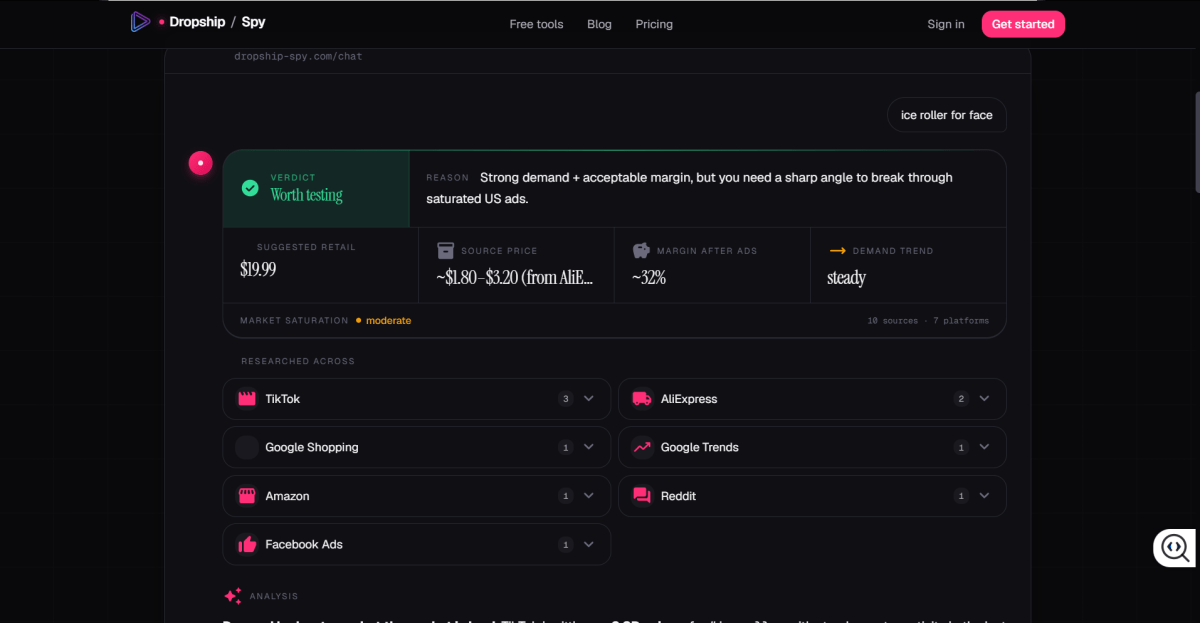Click the page vertical scrollbar thumb
This screenshot has width=1200, height=623.
[1197, 142]
